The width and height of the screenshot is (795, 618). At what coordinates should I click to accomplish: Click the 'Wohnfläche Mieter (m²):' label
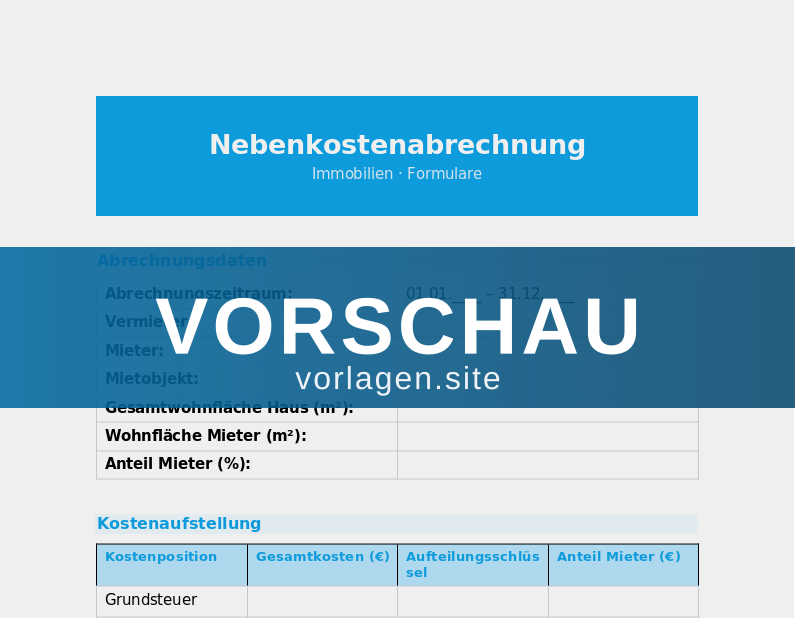click(205, 435)
